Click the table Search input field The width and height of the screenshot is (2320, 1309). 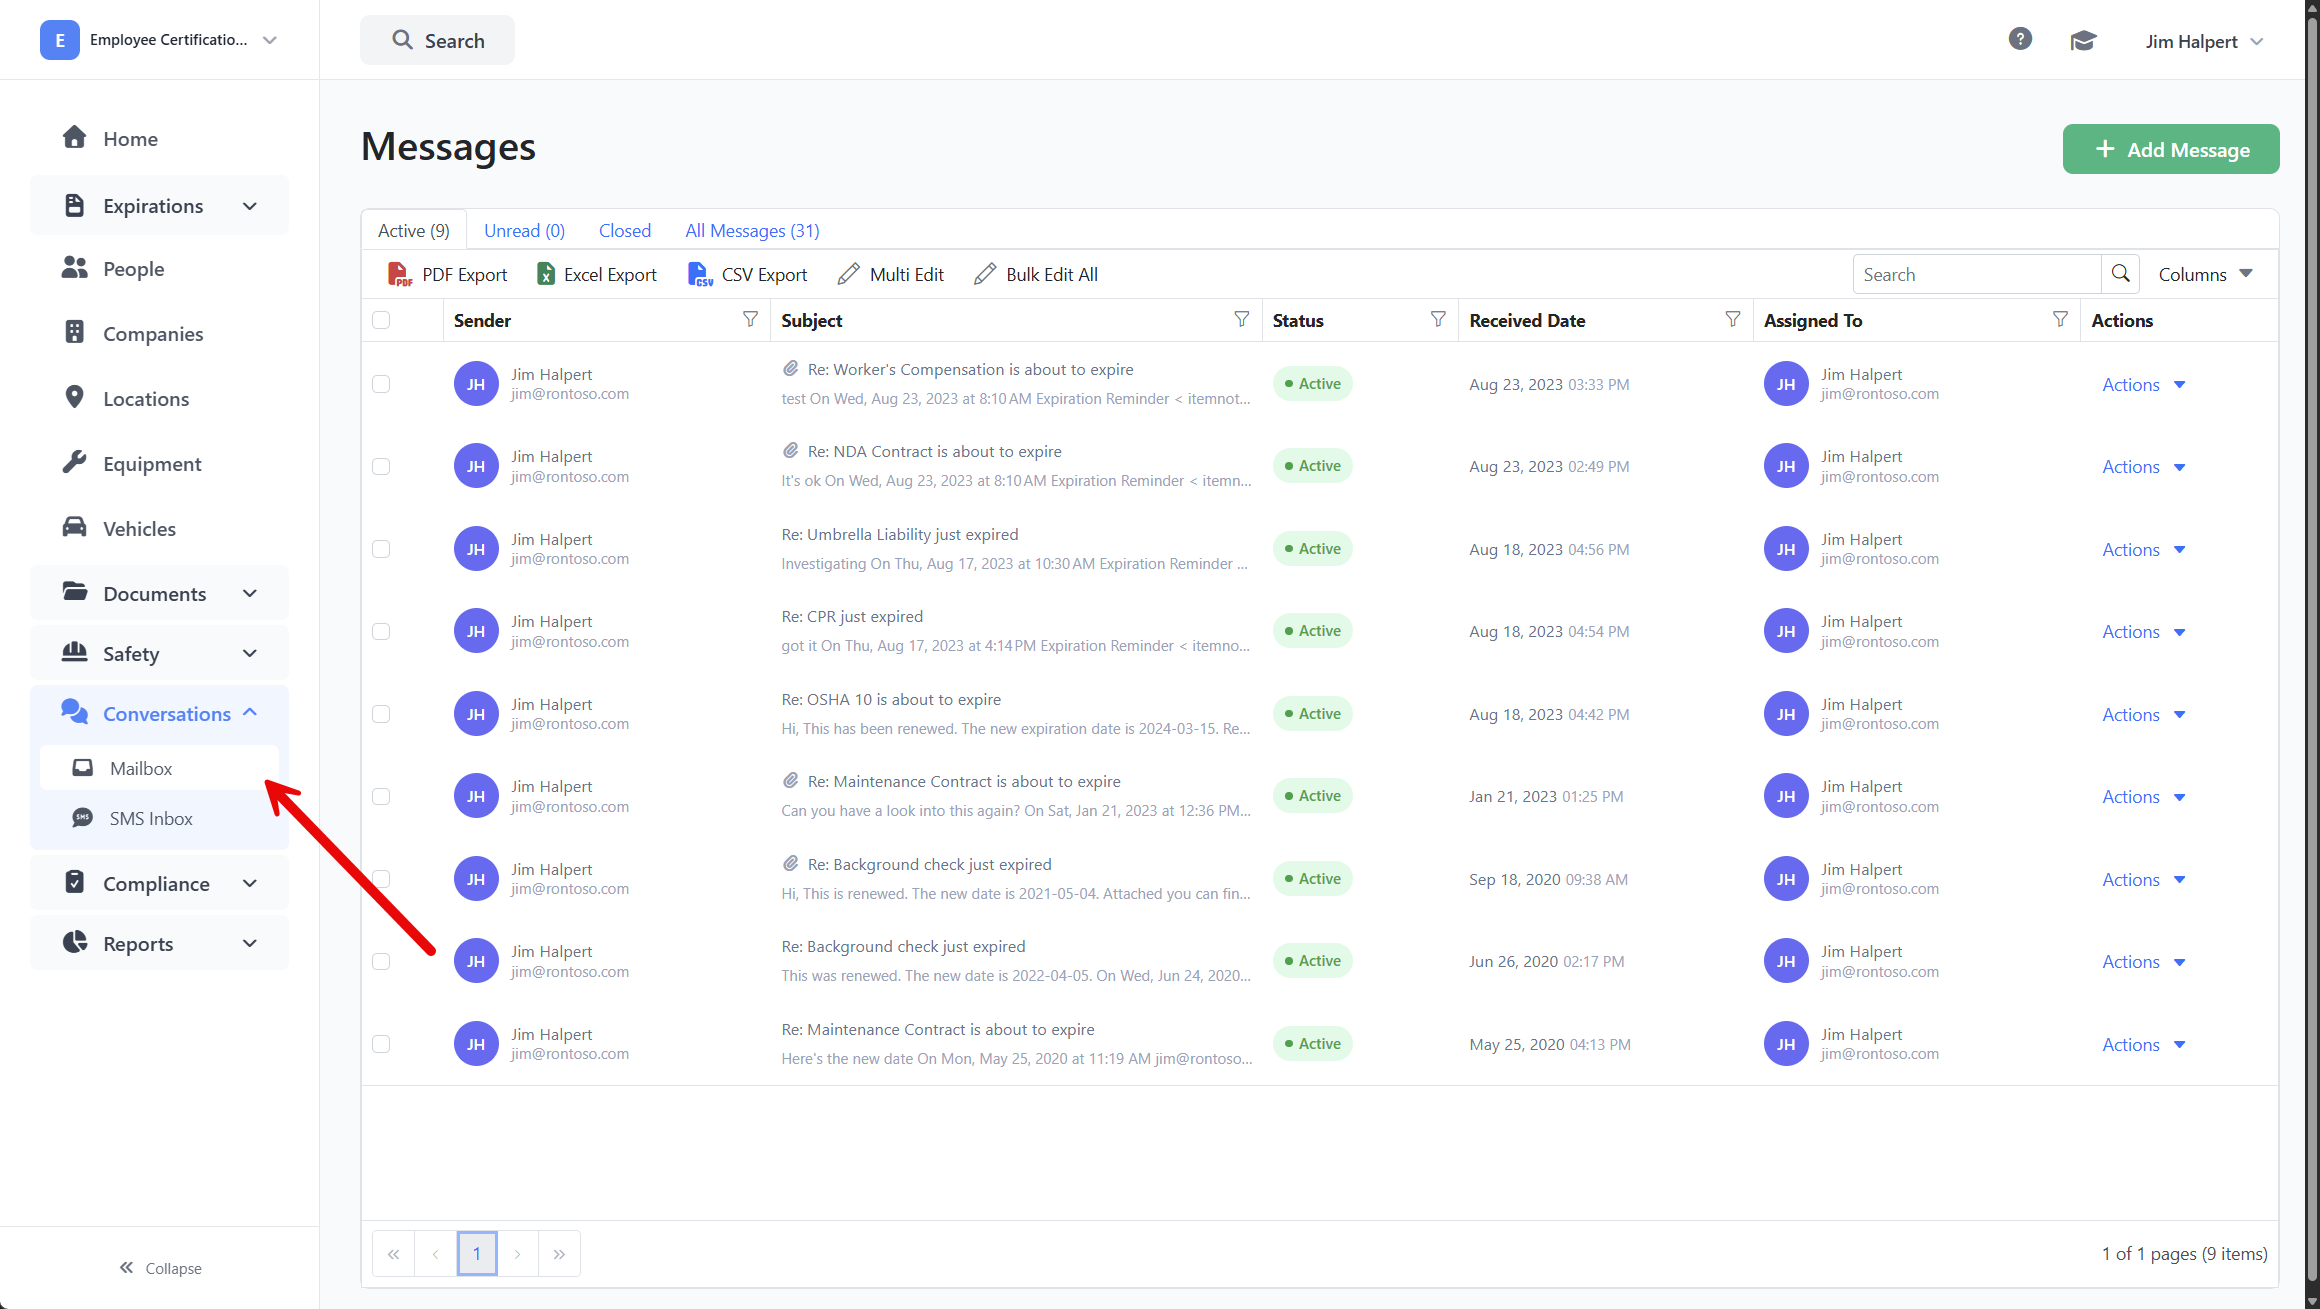[1975, 274]
